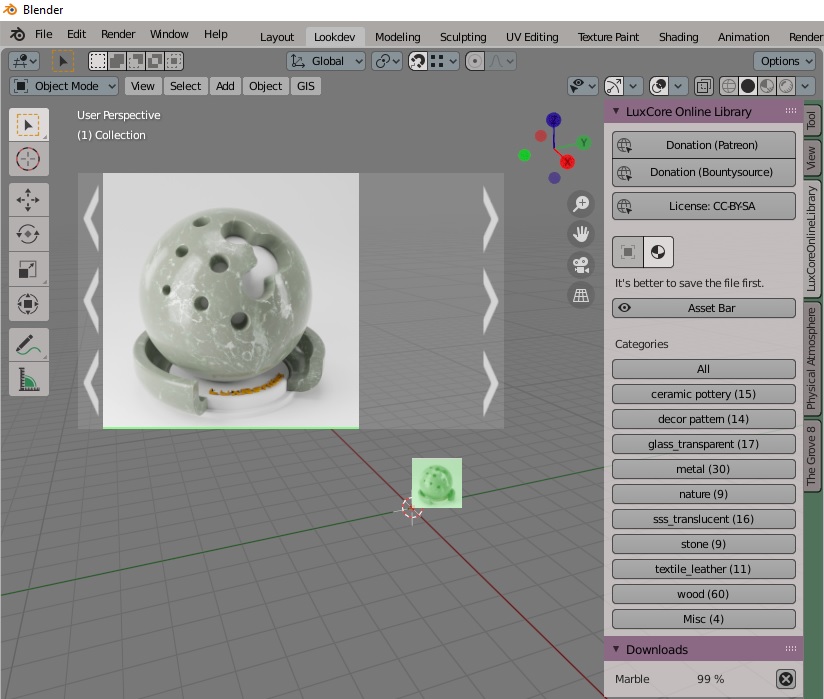Select the Rotate tool

[28, 234]
